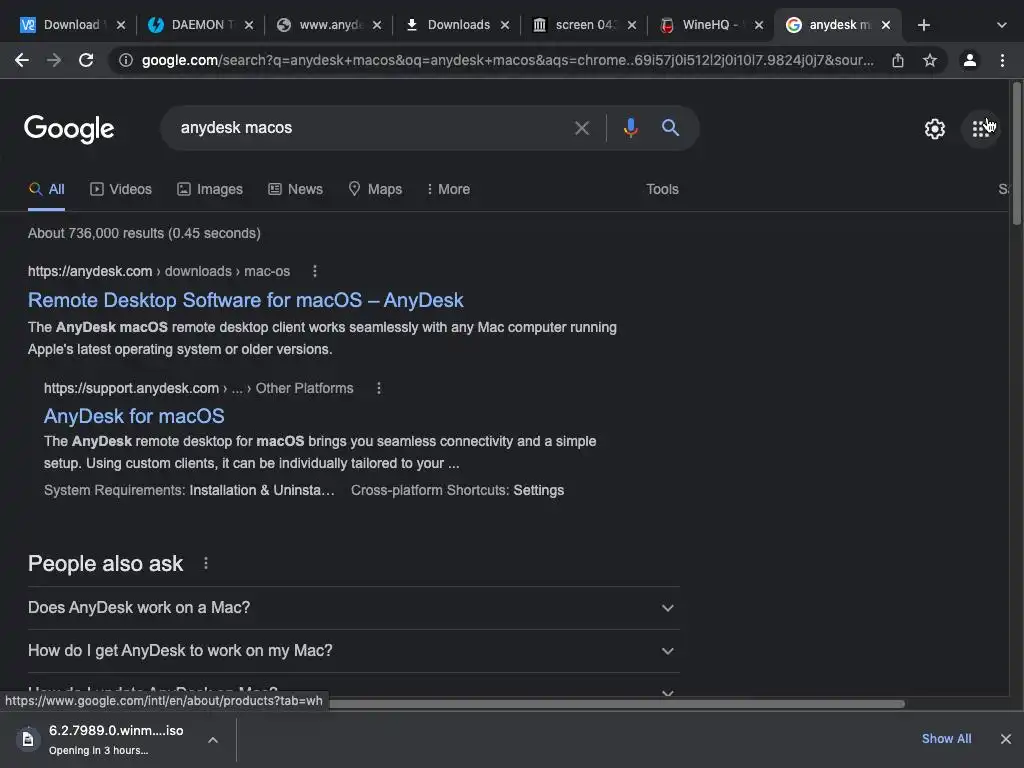Image resolution: width=1024 pixels, height=768 pixels.
Task: Close the Downloads tab
Action: [x=505, y=25]
